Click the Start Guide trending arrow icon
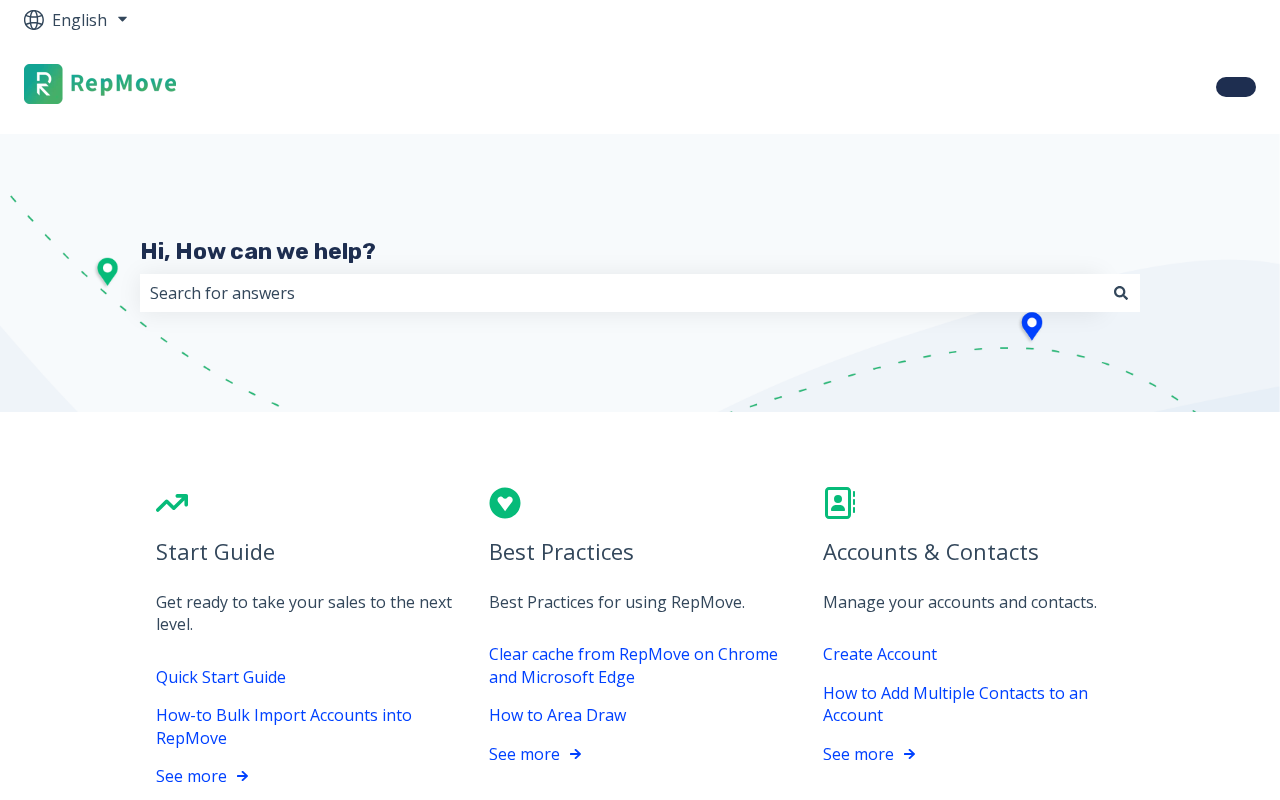 [x=172, y=503]
